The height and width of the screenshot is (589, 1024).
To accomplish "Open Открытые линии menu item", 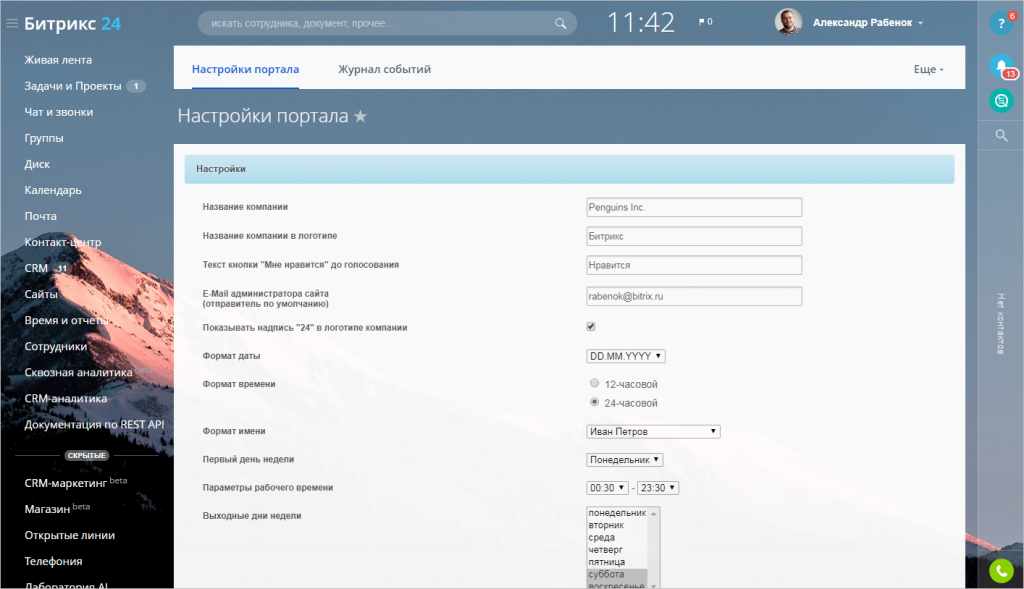I will [x=69, y=535].
